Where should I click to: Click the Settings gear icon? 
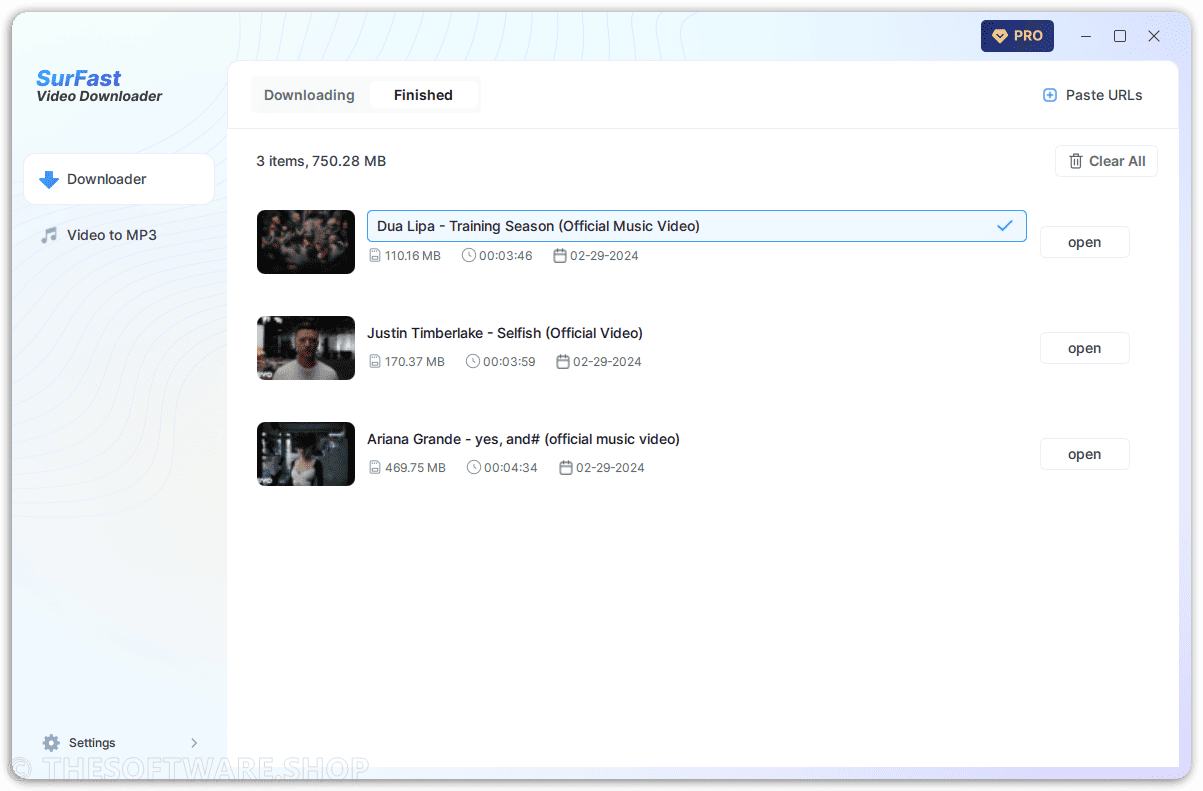click(51, 743)
